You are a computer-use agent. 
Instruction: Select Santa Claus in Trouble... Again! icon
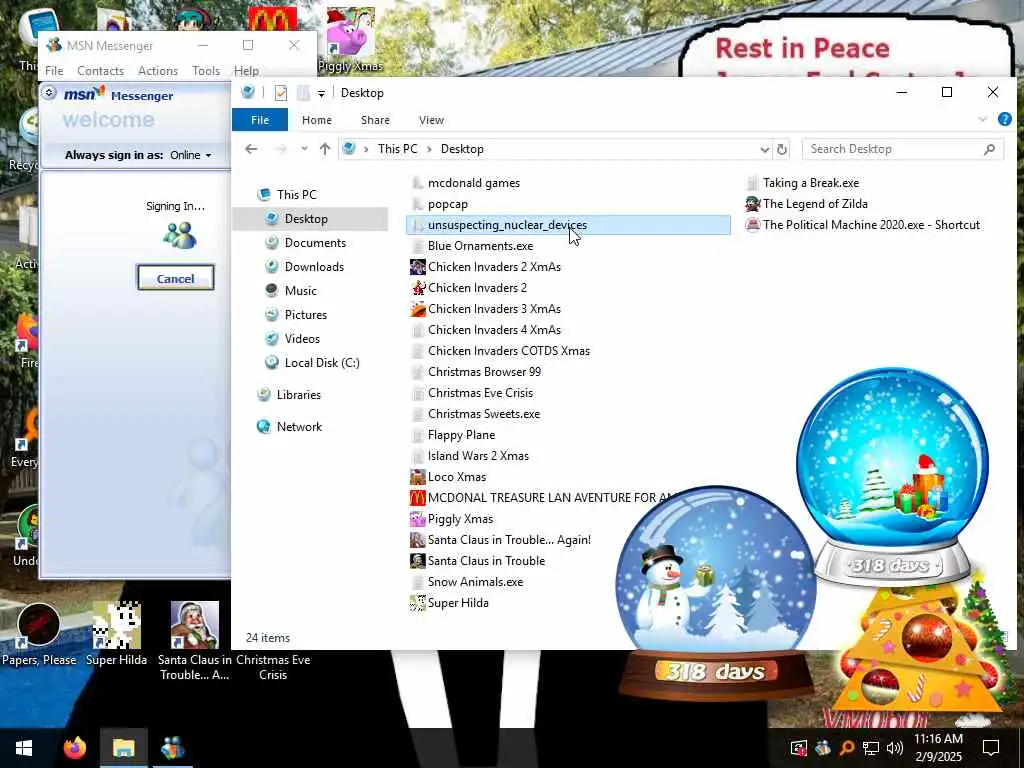click(x=417, y=539)
